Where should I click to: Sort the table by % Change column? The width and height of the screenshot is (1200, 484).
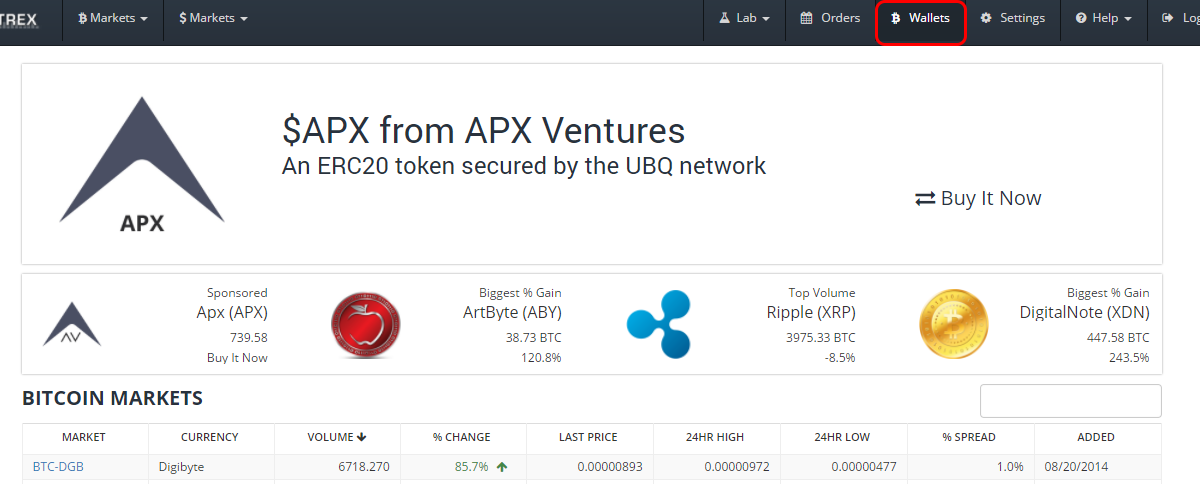462,437
